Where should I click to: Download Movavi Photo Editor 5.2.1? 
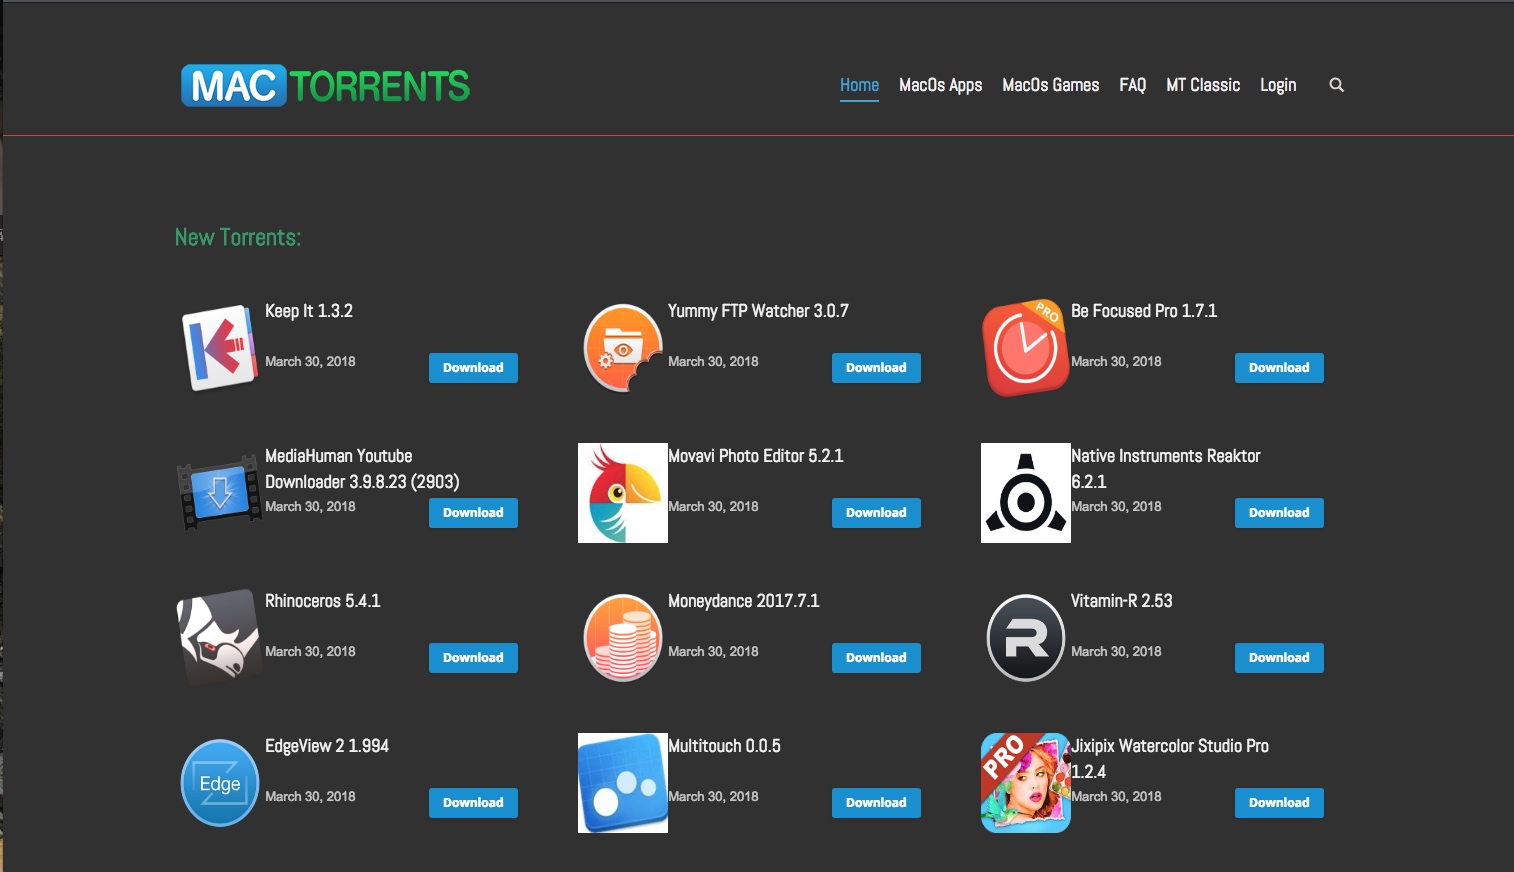pos(876,512)
